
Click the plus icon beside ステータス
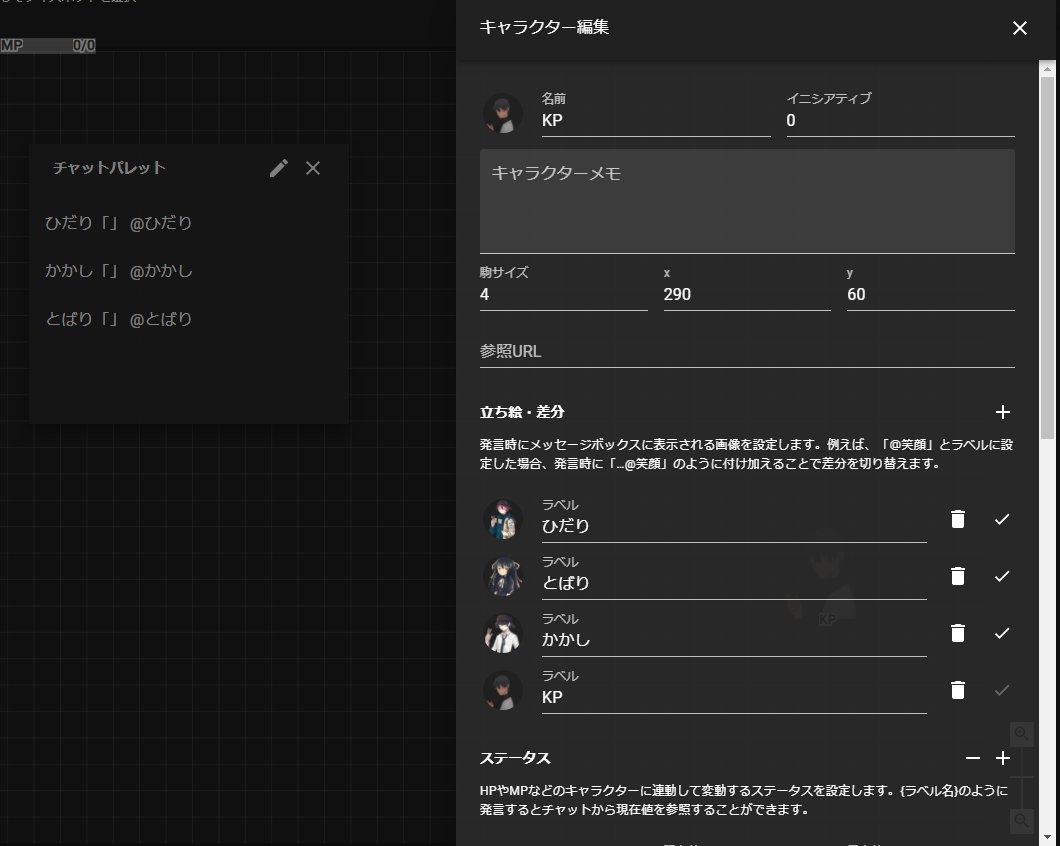[1003, 758]
